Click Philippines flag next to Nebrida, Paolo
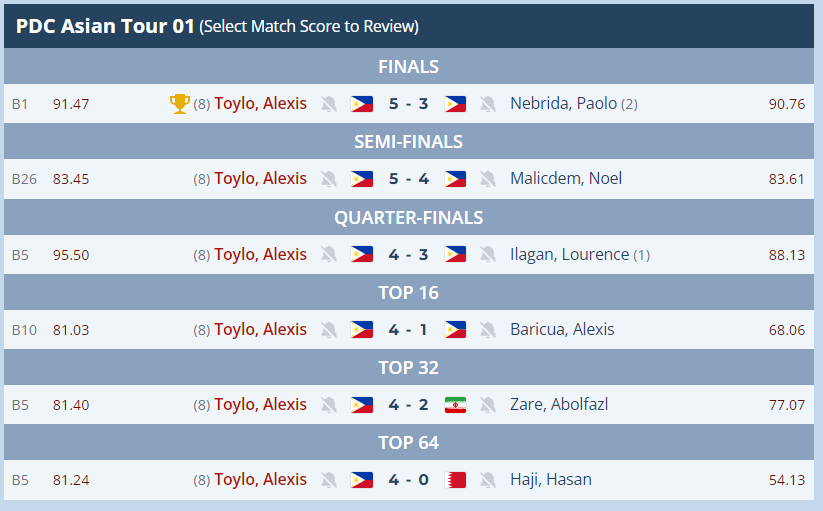823x511 pixels. tap(455, 104)
